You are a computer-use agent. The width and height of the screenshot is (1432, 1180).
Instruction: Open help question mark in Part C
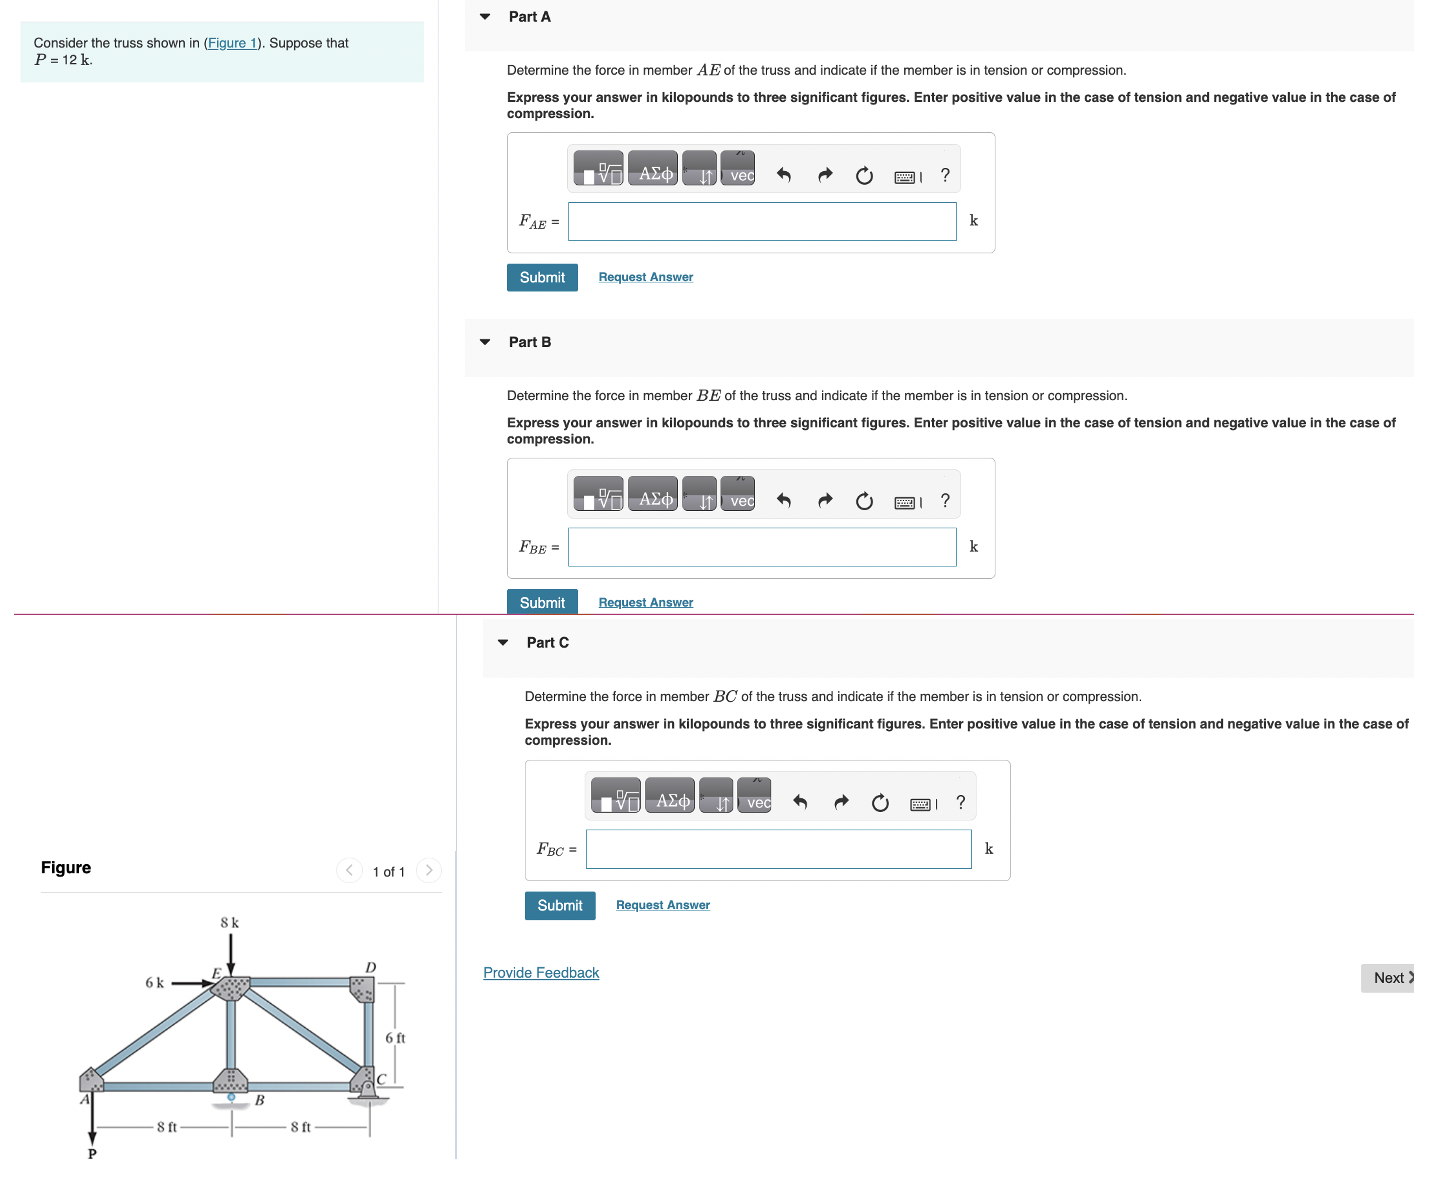(x=961, y=802)
